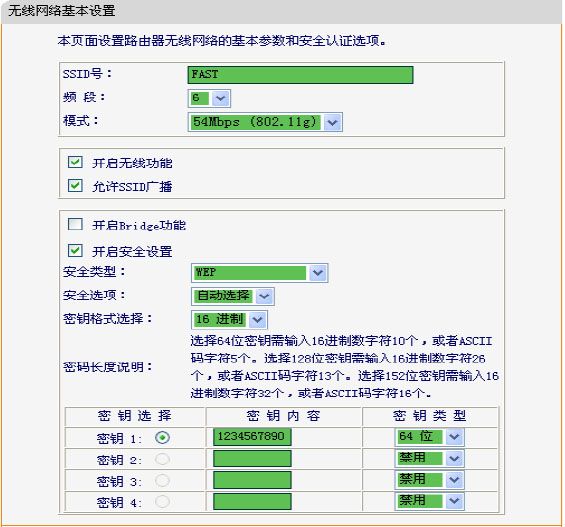Toggle the 开启无线功能 checkbox

point(75,162)
